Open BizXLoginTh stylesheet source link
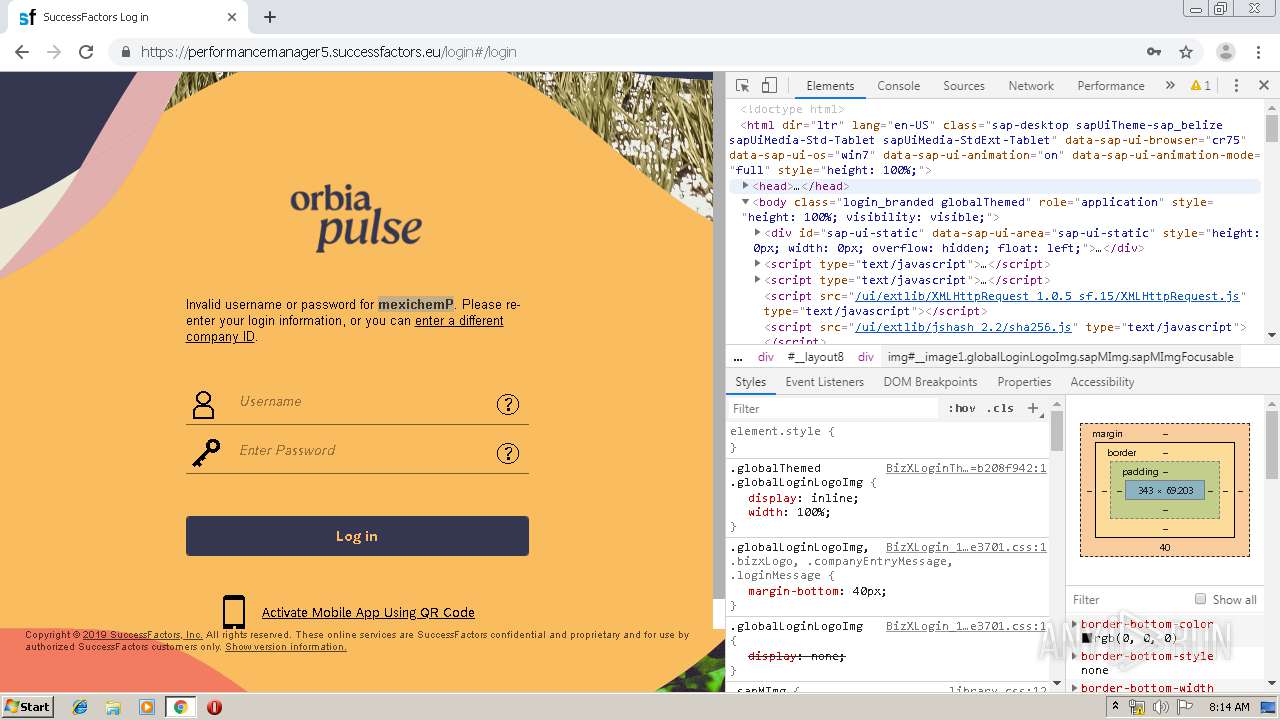 click(x=966, y=468)
